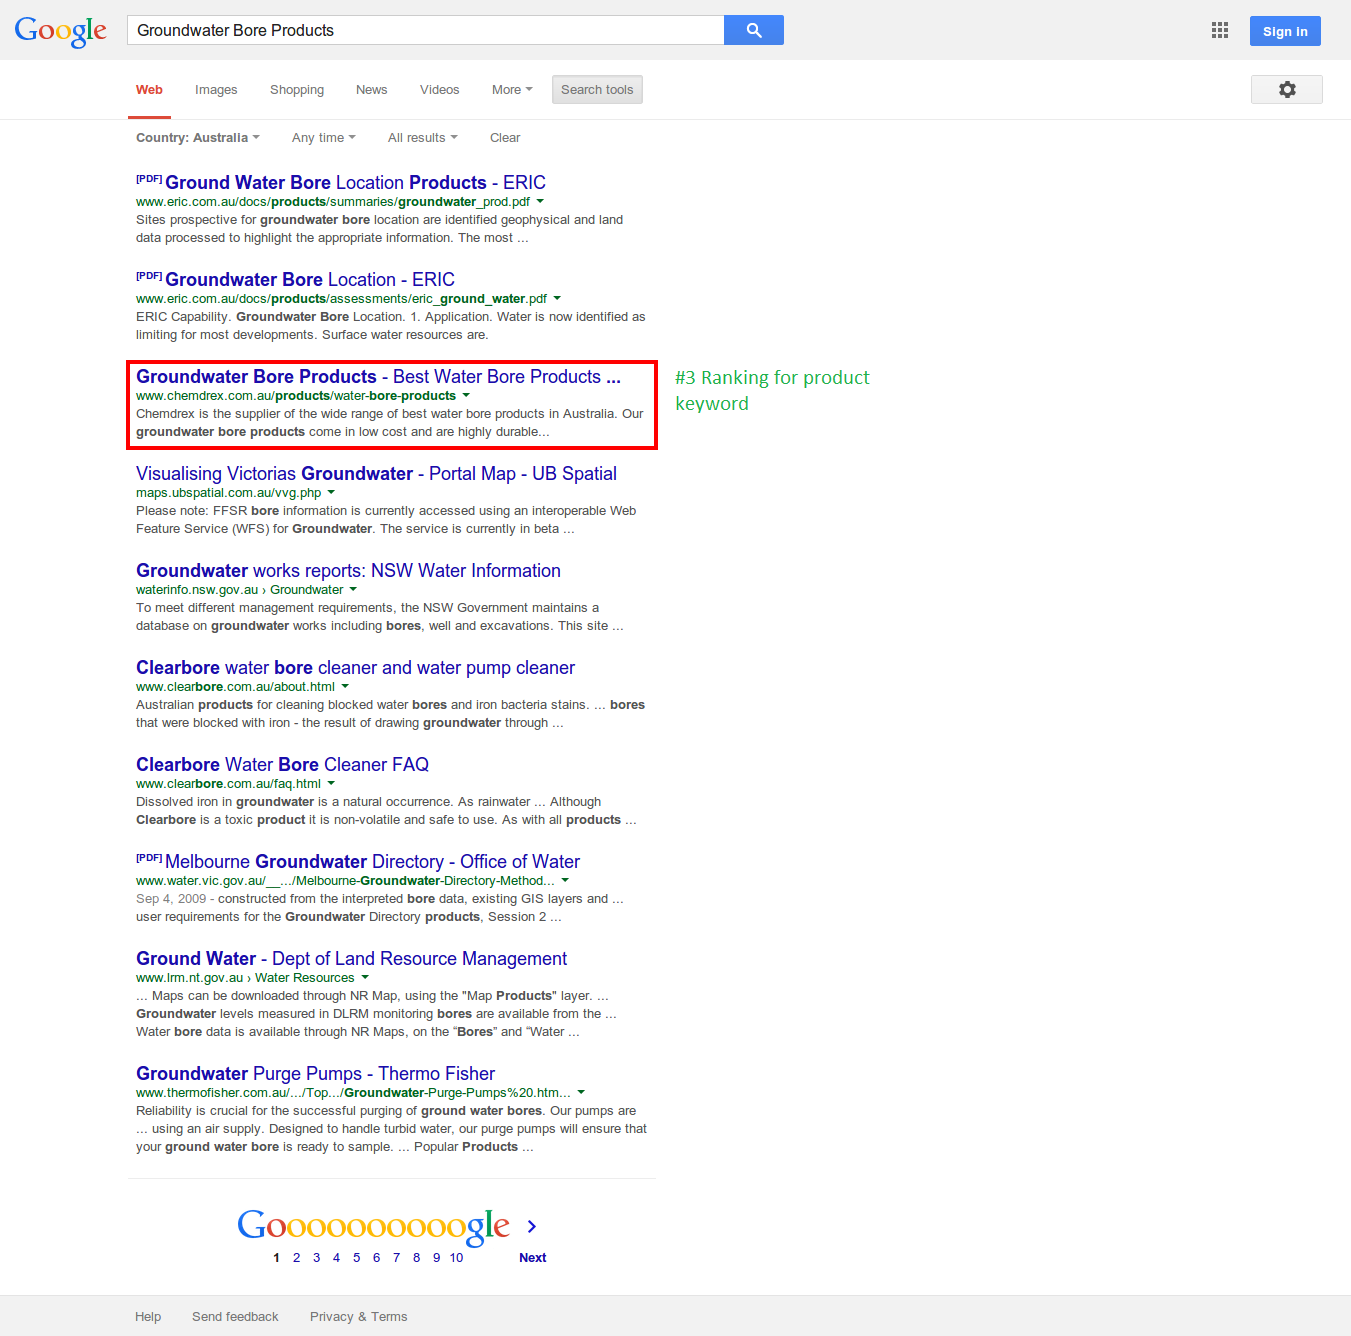Go to results page 4

click(336, 1257)
